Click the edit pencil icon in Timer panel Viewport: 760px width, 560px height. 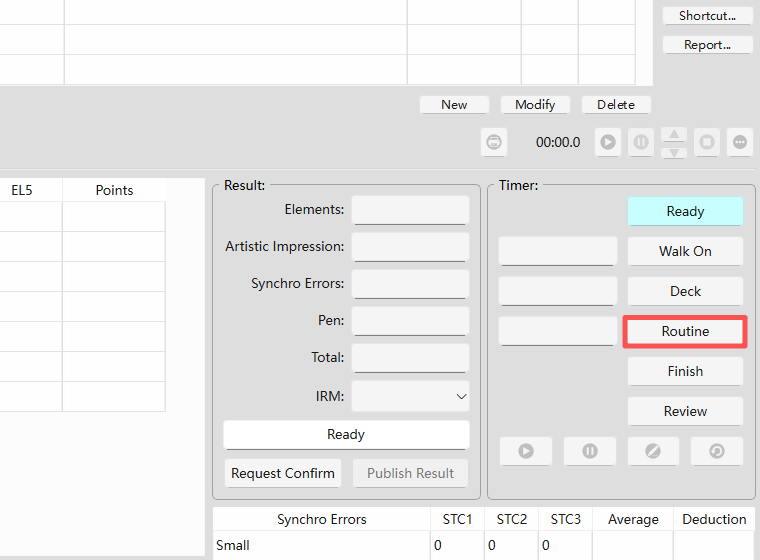653,451
